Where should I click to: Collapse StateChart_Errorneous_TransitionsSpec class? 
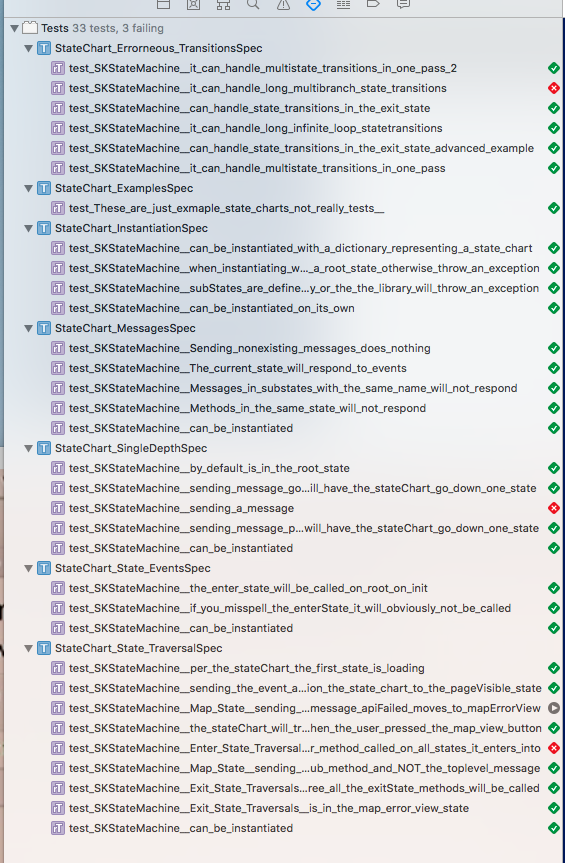coord(29,48)
